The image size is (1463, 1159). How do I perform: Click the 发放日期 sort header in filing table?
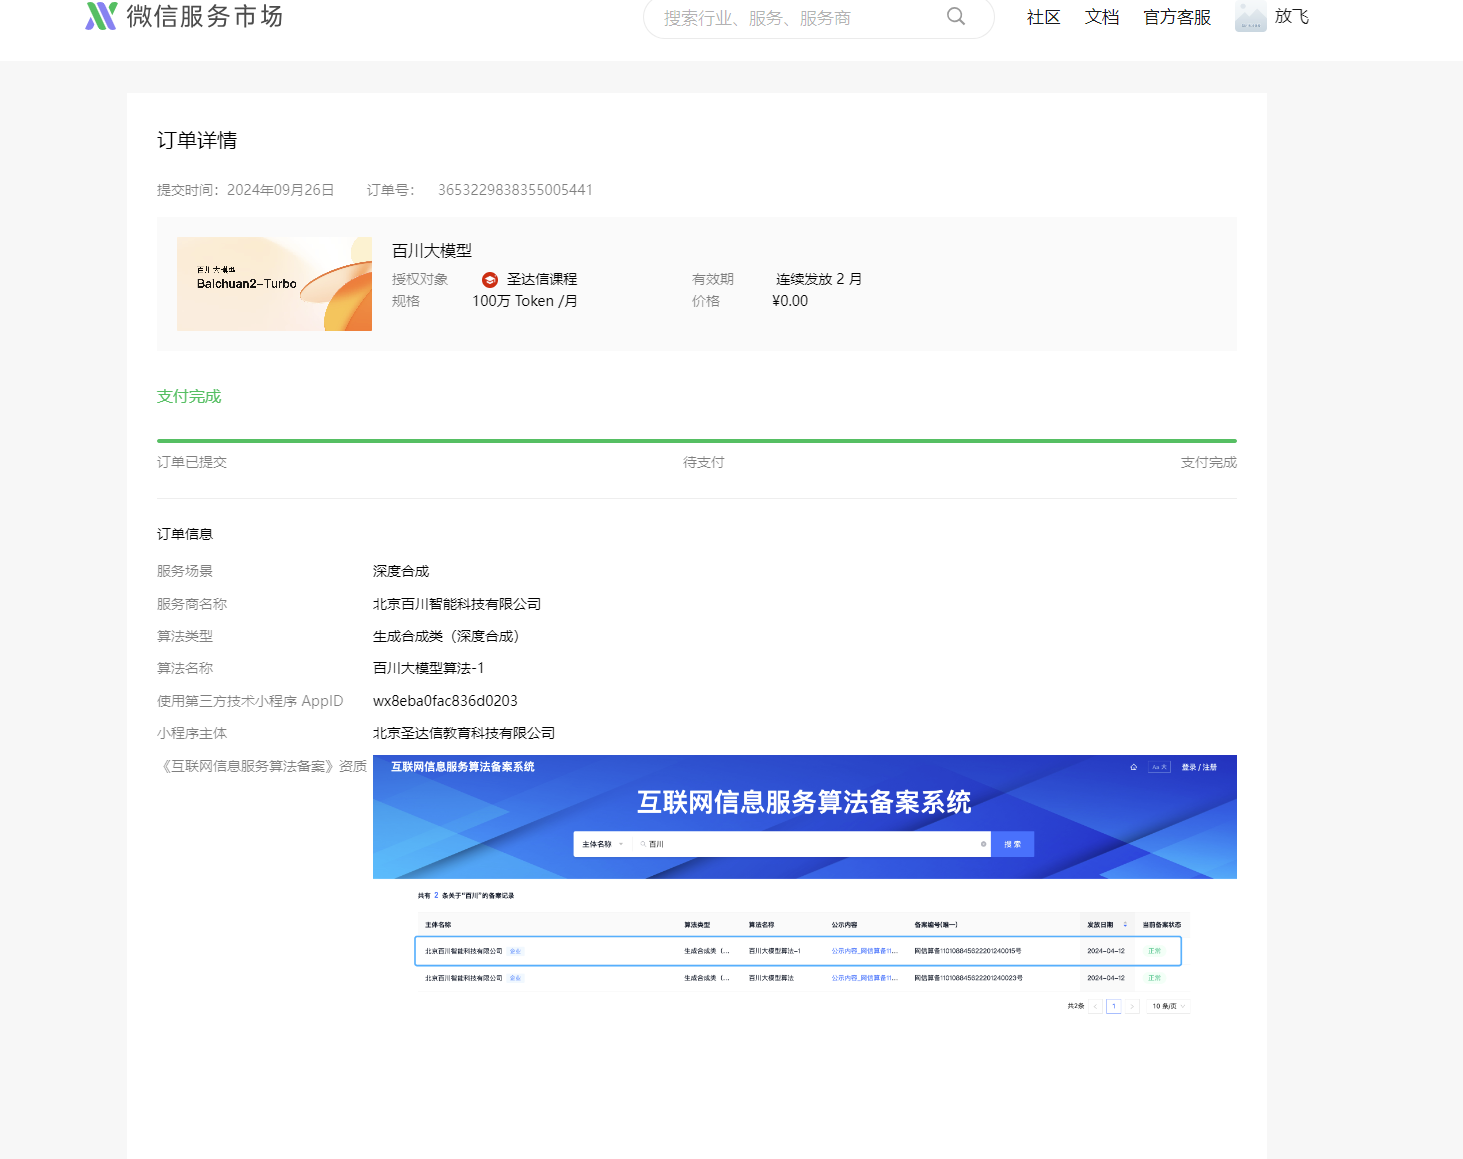(1107, 925)
